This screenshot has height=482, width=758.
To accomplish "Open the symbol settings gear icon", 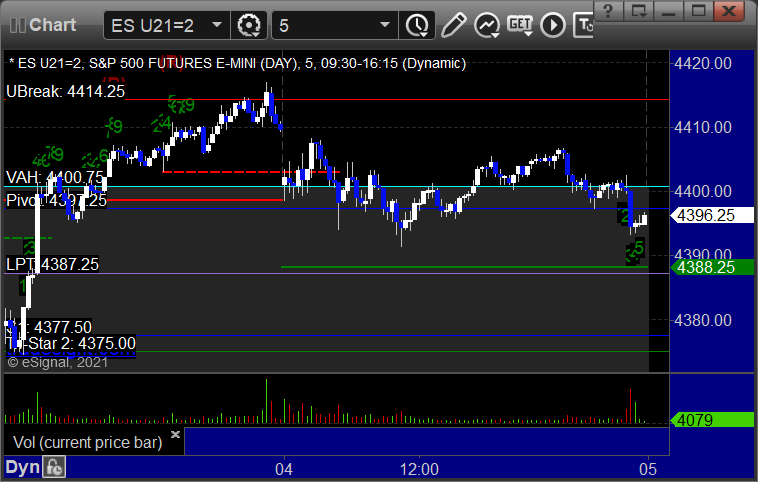I will [x=249, y=25].
